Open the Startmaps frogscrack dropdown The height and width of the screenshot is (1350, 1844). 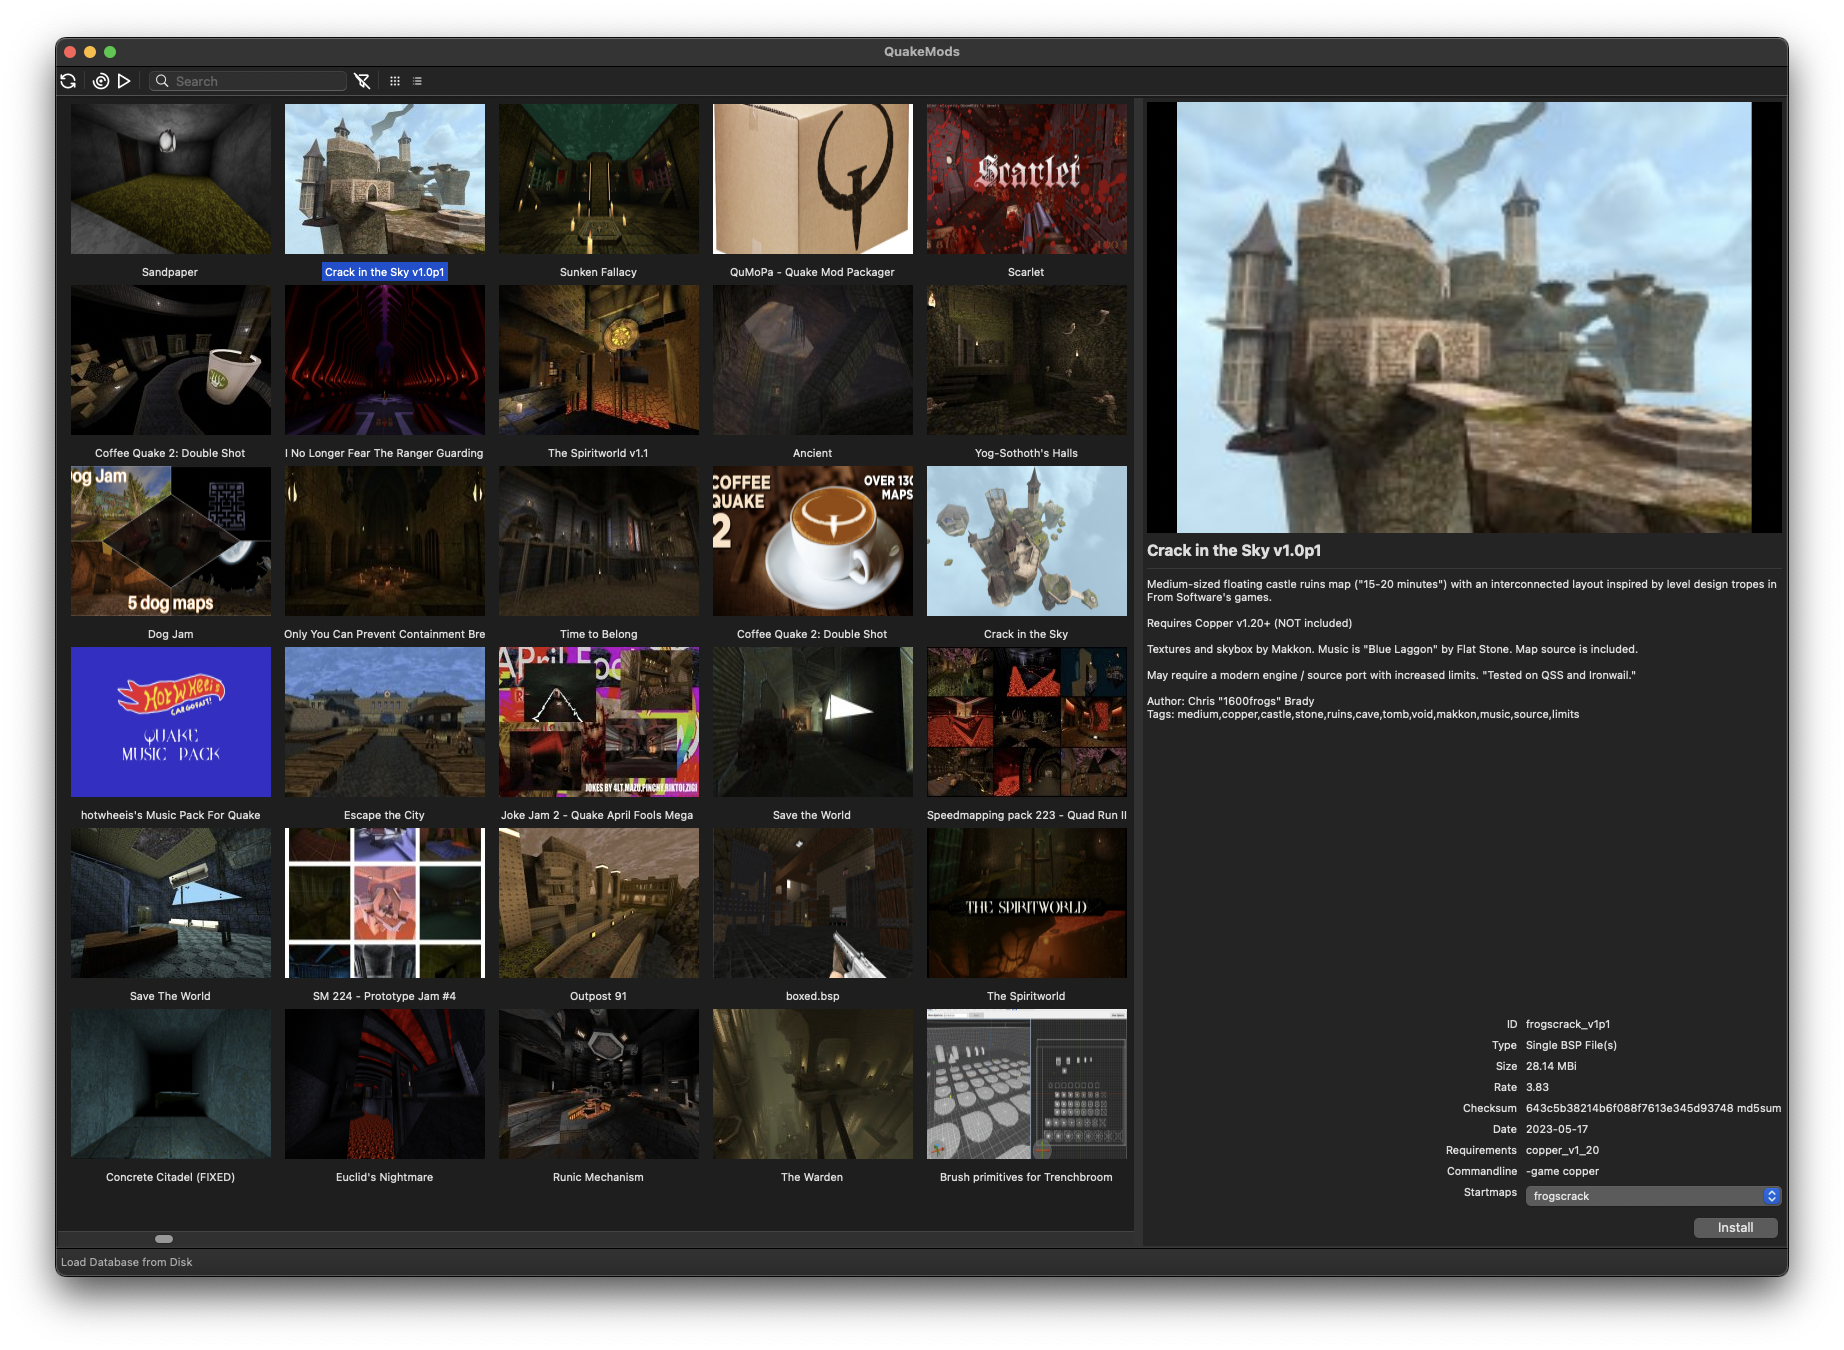1653,1196
